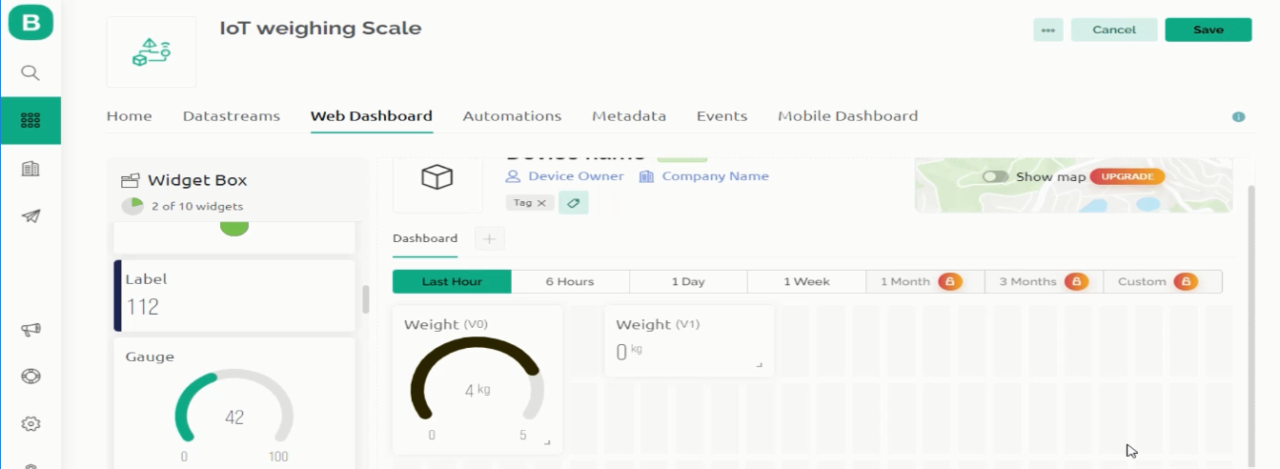Select the Dashboard sub-tab
Screen dimensions: 1280x469
tap(425, 238)
